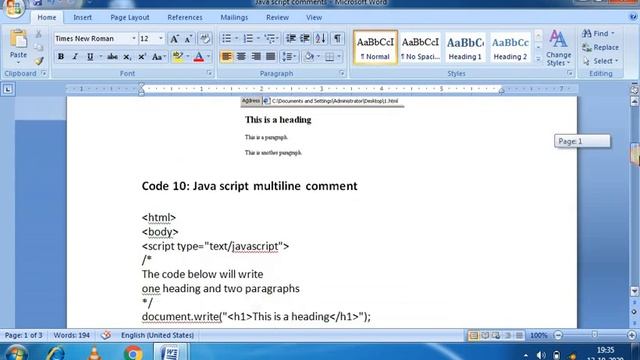Toggle Italic formatting

click(75, 57)
